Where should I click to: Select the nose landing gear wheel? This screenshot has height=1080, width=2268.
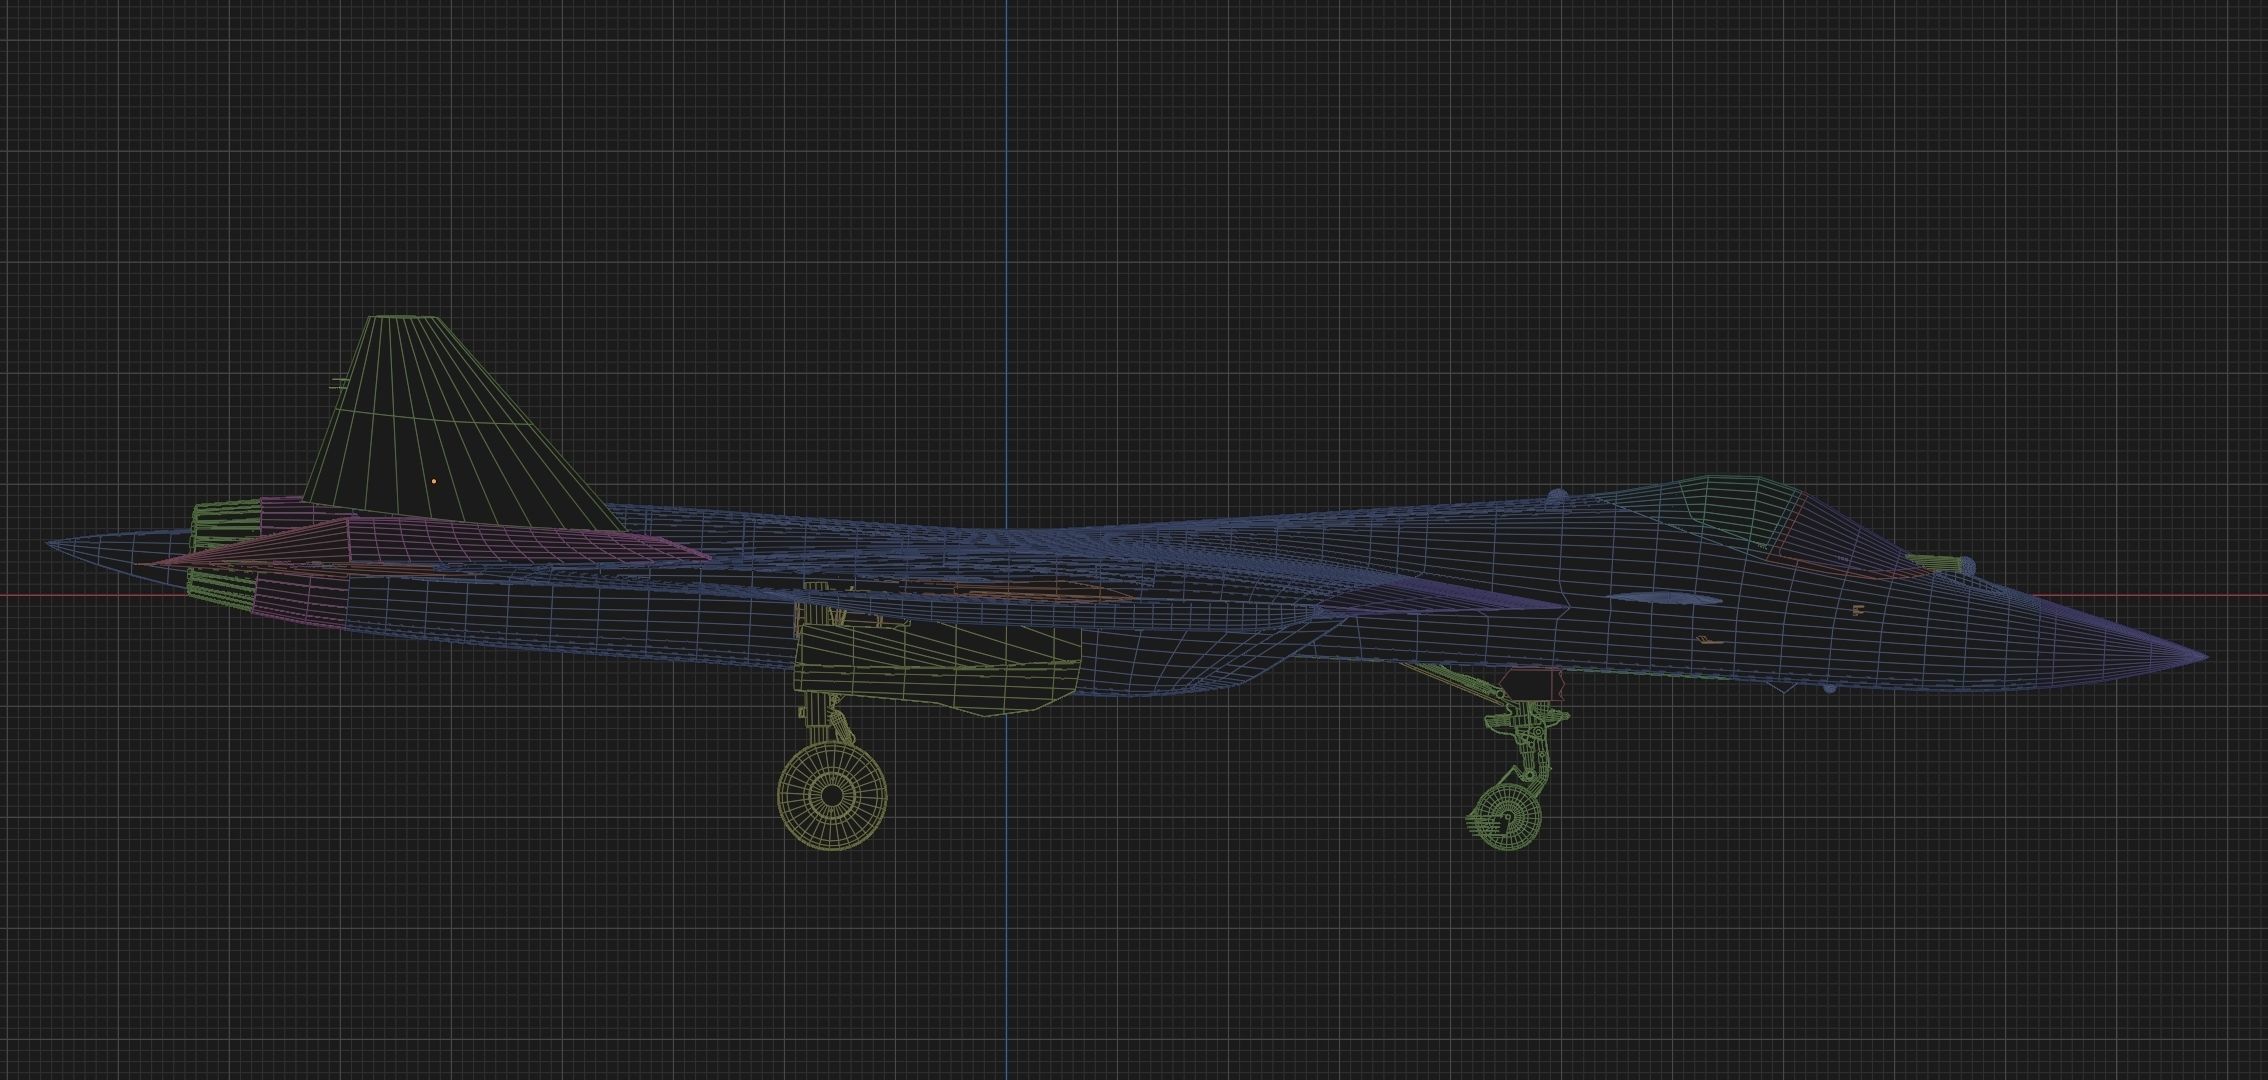point(1506,817)
